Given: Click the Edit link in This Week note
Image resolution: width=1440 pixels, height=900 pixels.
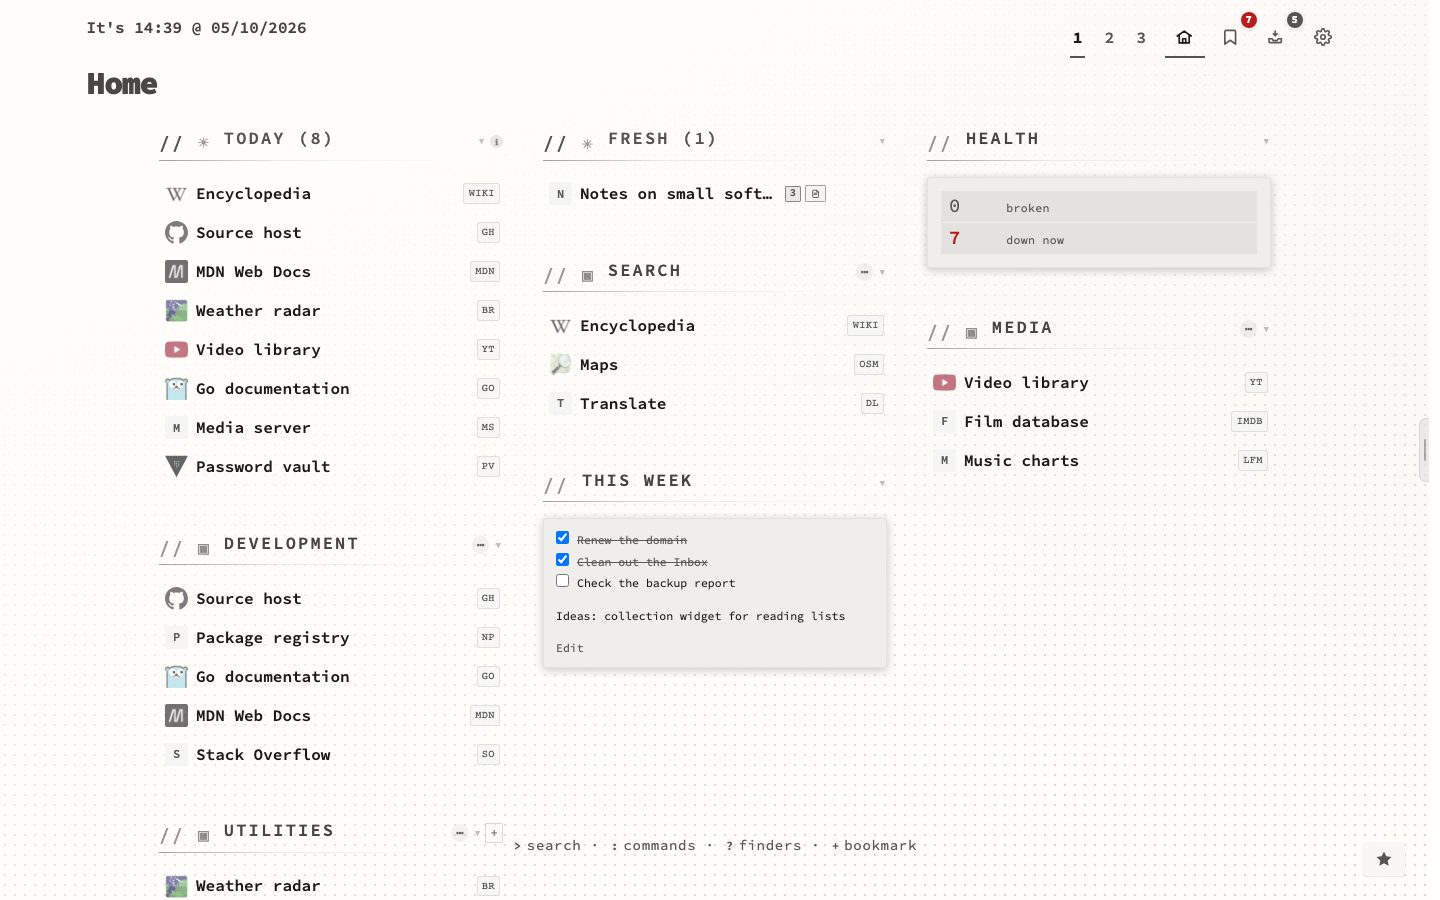Looking at the screenshot, I should point(570,649).
